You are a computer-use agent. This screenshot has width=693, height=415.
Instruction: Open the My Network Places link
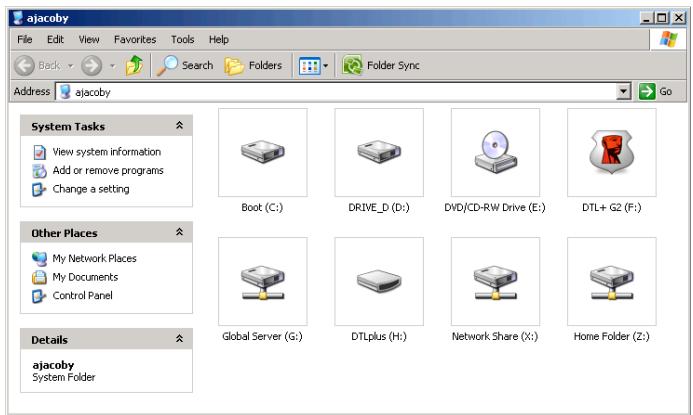[94, 258]
